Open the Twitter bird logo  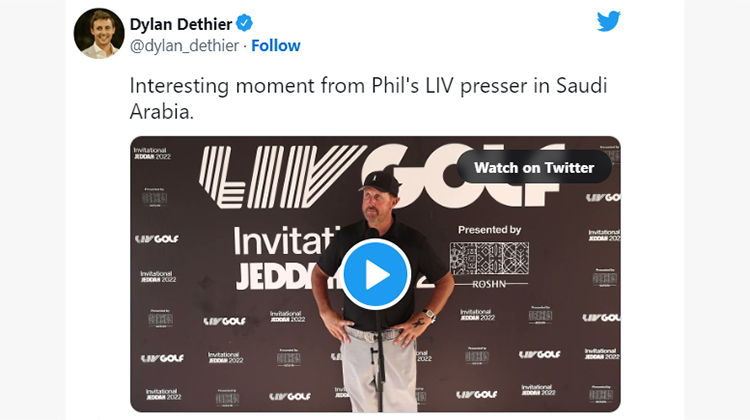(x=608, y=21)
